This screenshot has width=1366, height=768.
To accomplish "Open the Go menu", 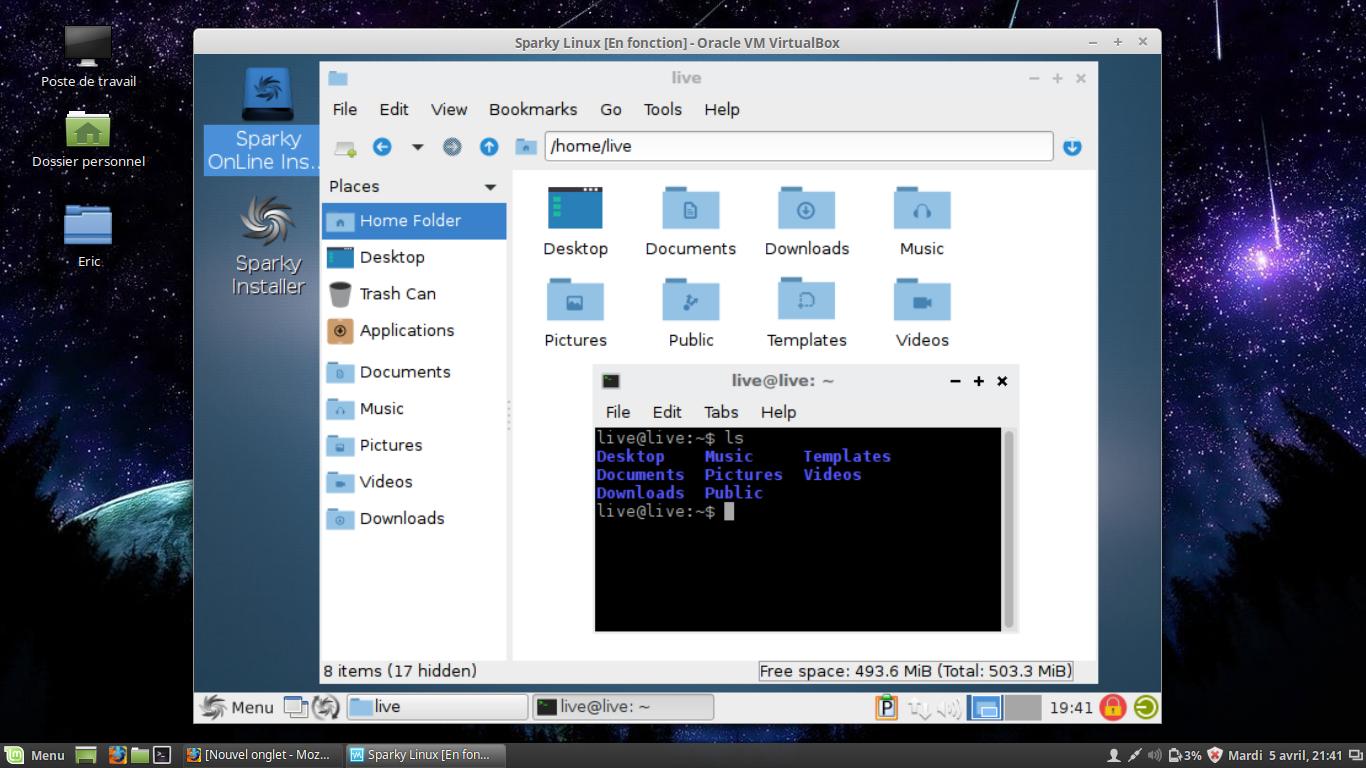I will pos(611,109).
